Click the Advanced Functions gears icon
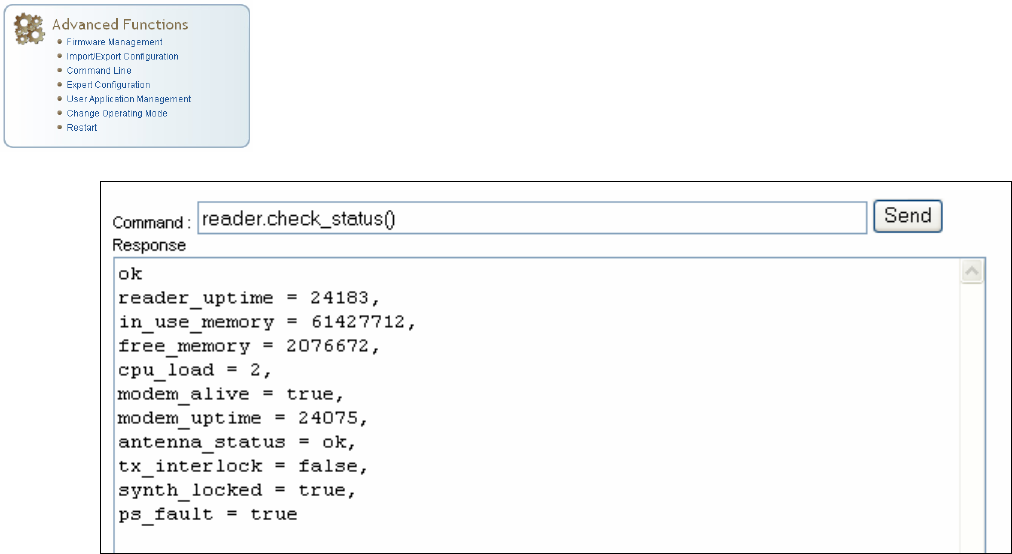1012x554 pixels. 29,29
